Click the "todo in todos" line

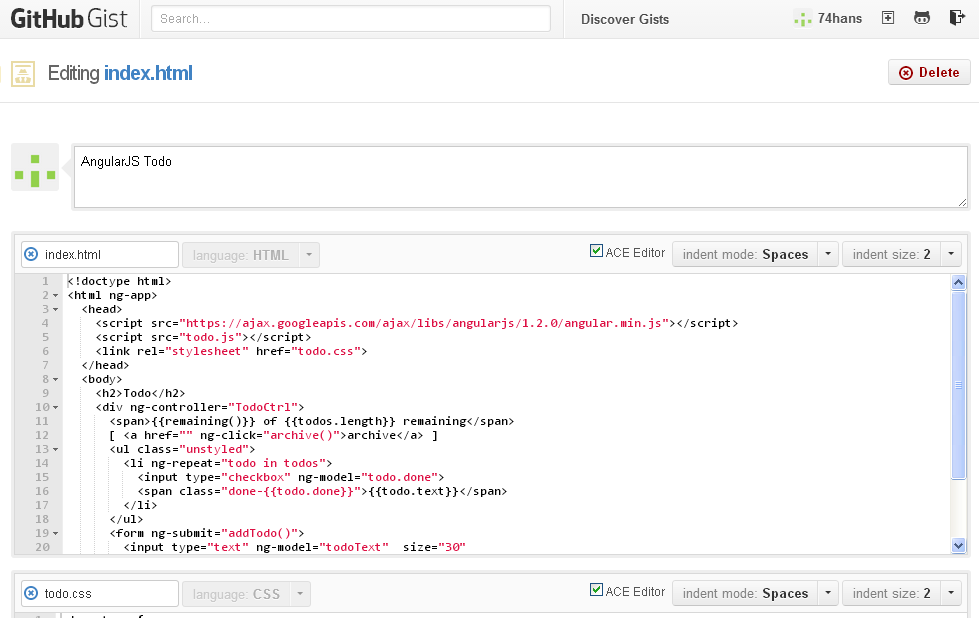click(228, 464)
